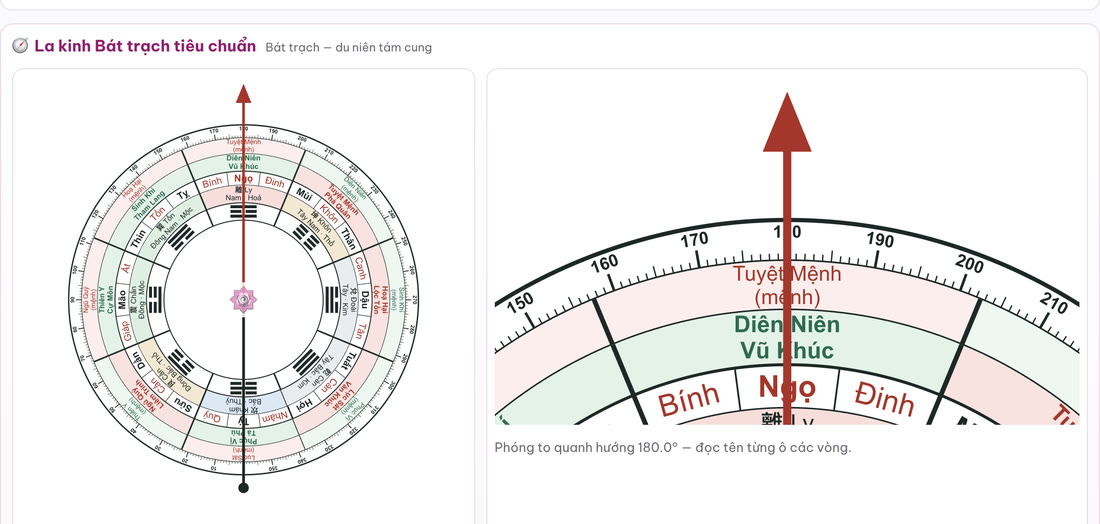The width and height of the screenshot is (1100, 524).
Task: Click the Mùi cell on the full compass
Action: click(302, 193)
